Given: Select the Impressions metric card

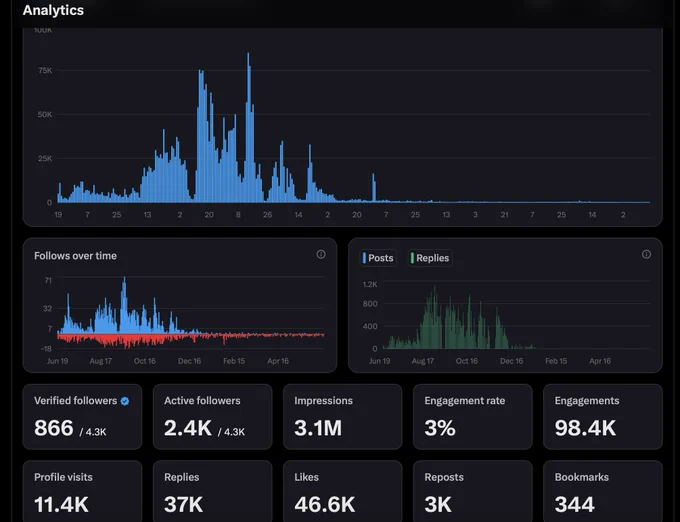Looking at the screenshot, I should pyautogui.click(x=343, y=417).
